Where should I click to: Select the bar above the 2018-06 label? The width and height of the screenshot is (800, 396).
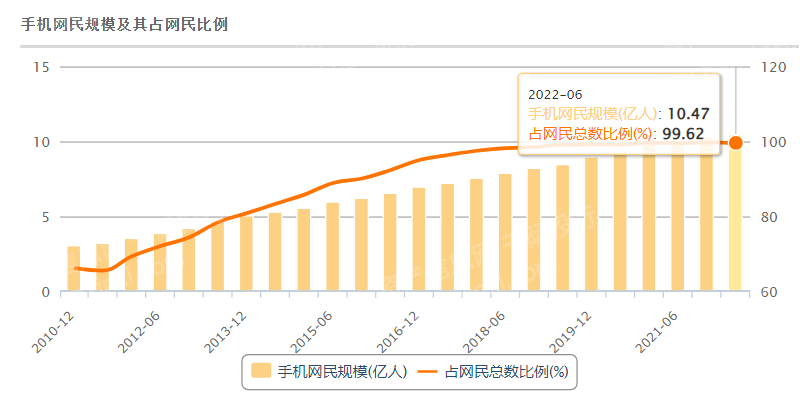point(505,233)
